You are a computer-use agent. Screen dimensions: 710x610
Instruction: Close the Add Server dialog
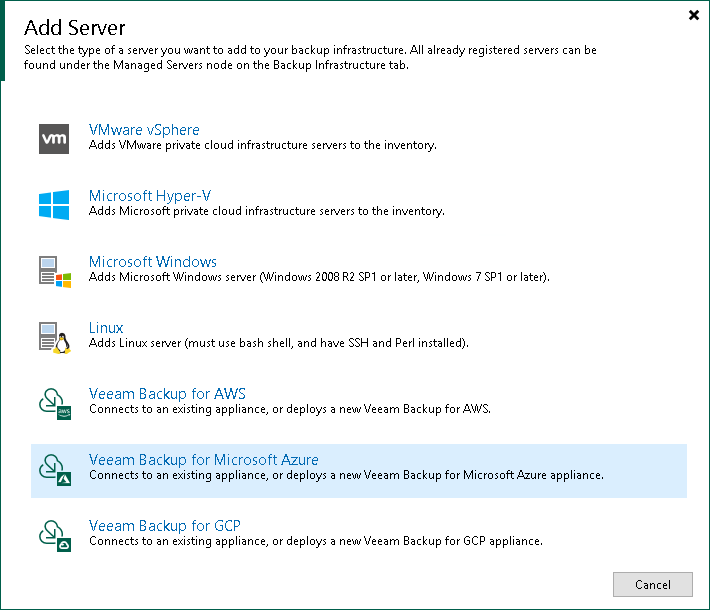pyautogui.click(x=694, y=15)
